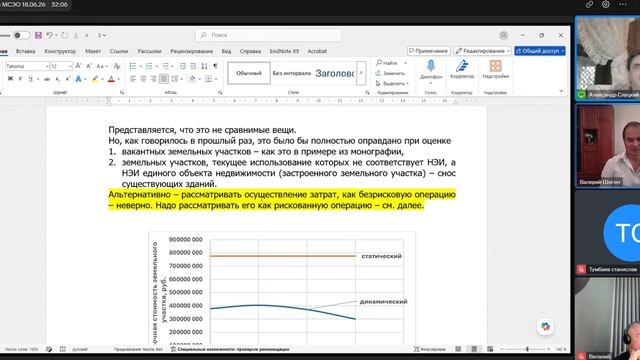Toggle strikethrough formatting
The height and width of the screenshot is (360, 640).
(47, 79)
